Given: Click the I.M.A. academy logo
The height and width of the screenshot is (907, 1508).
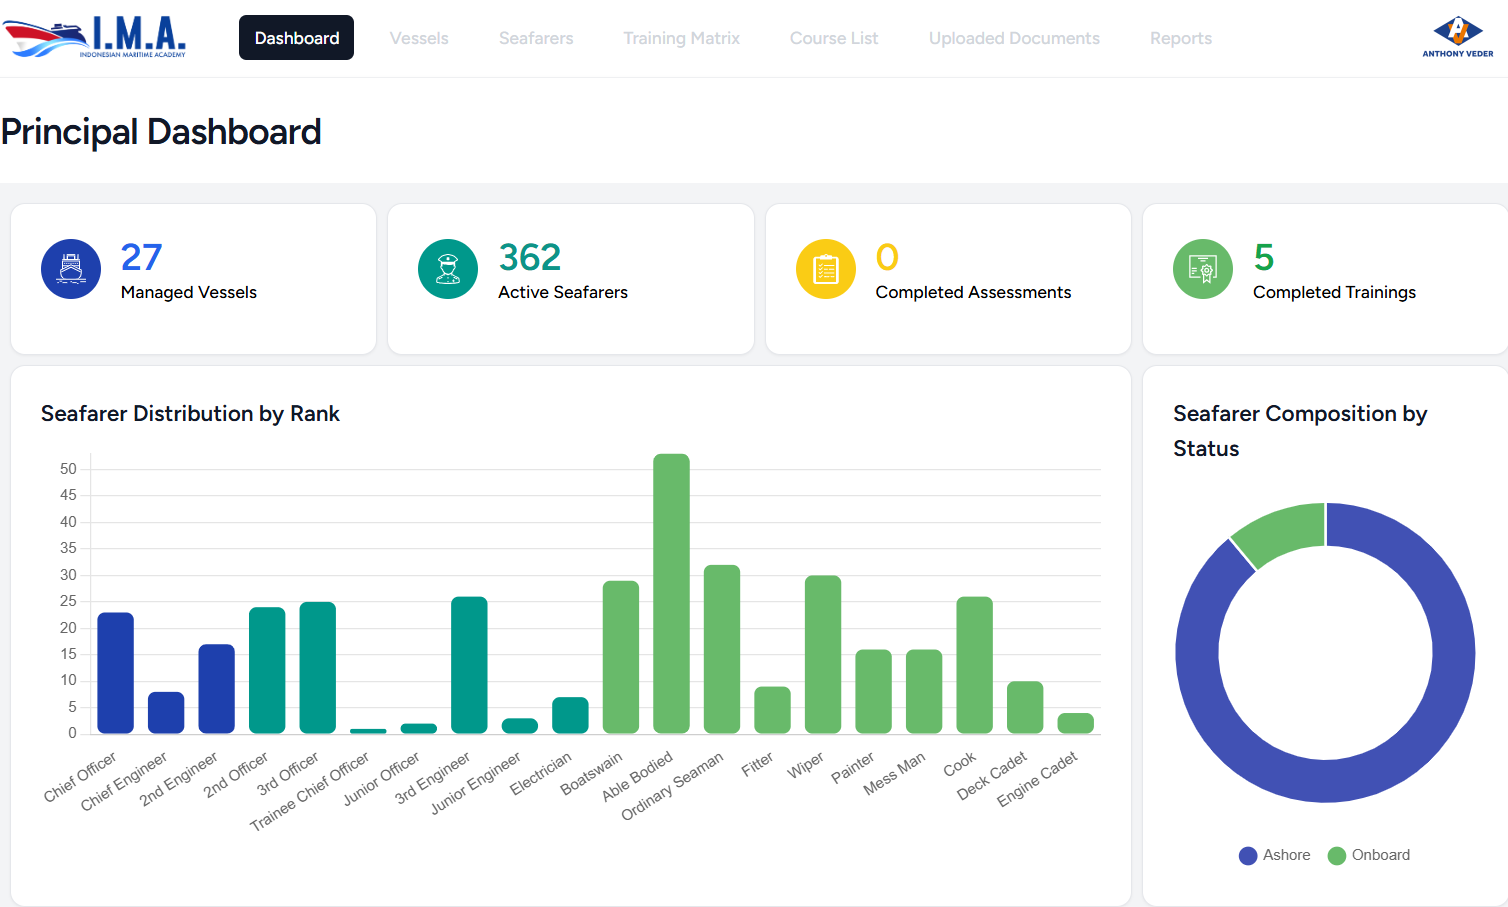Looking at the screenshot, I should 95,38.
